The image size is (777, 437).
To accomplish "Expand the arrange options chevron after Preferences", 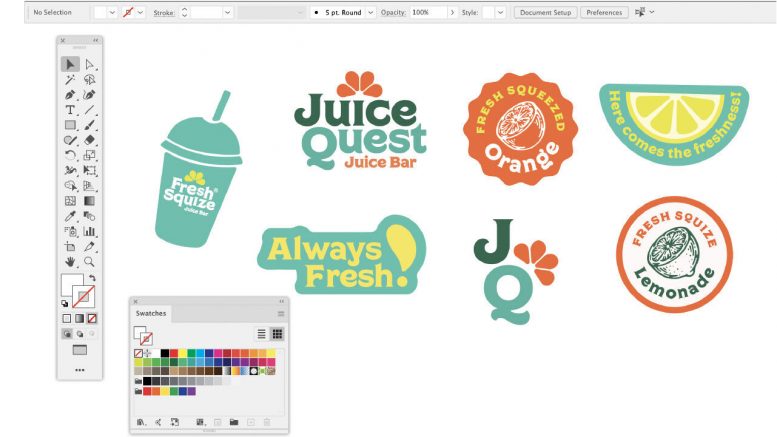I will (x=652, y=12).
